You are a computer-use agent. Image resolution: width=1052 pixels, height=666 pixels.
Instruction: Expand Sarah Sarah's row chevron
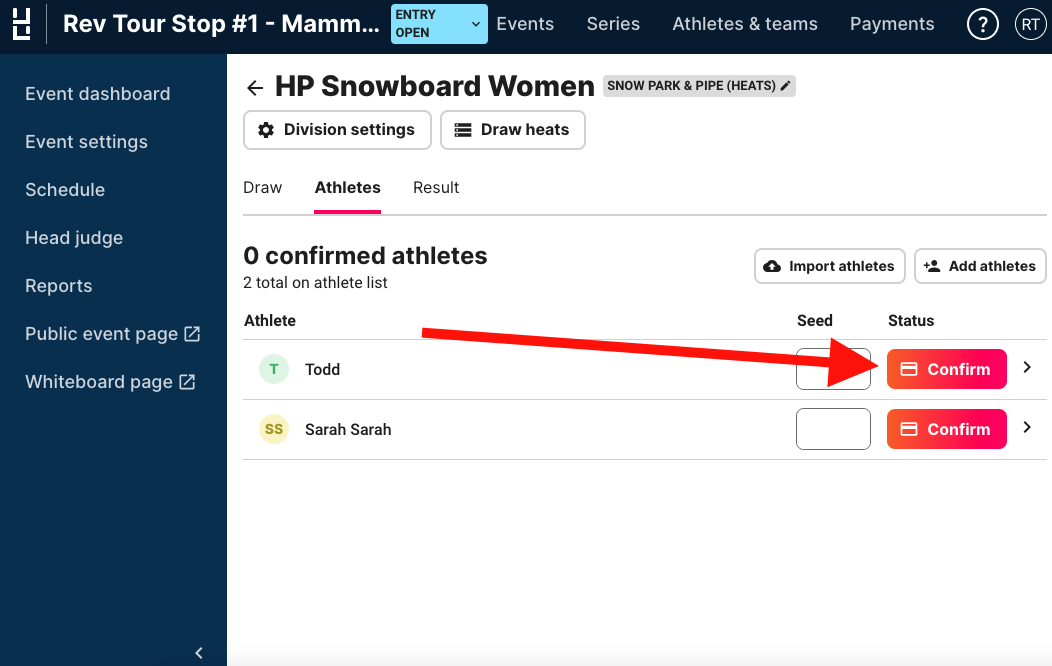click(x=1027, y=427)
